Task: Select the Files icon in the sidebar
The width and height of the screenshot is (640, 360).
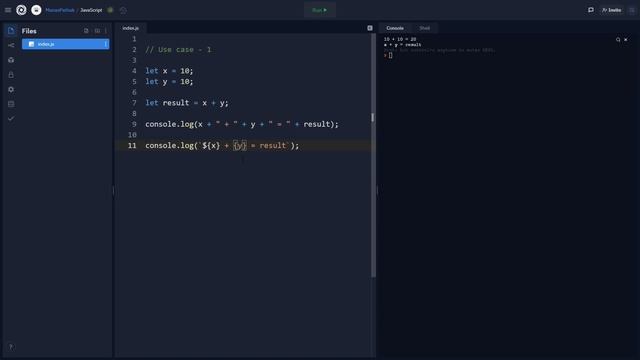Action: tap(11, 31)
